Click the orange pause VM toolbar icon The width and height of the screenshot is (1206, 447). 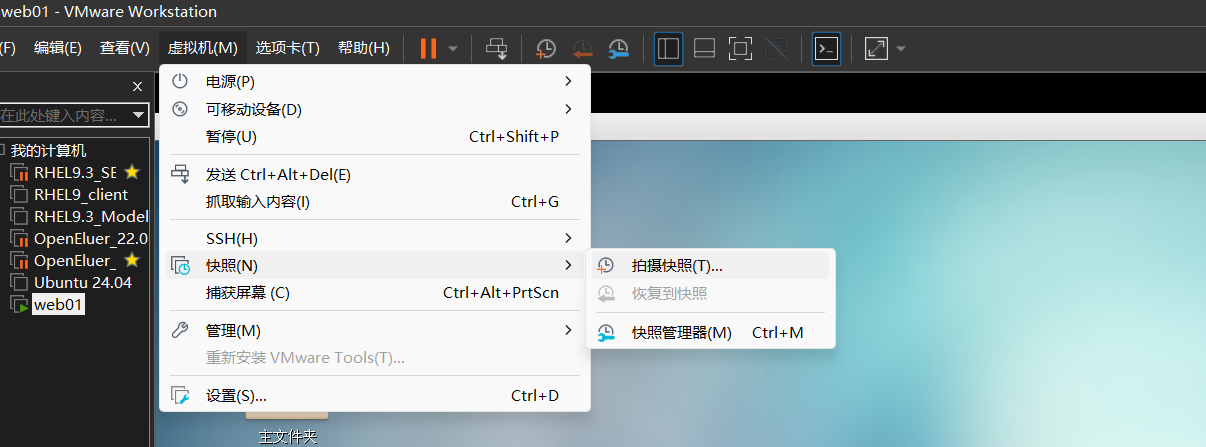click(428, 48)
